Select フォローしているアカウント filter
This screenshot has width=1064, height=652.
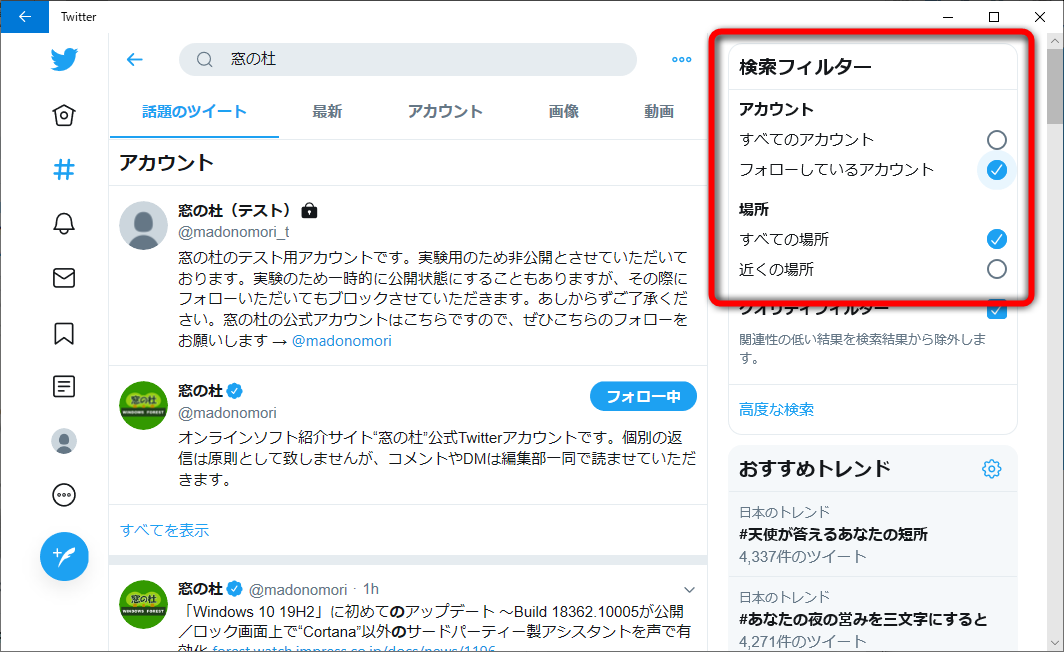click(x=996, y=170)
